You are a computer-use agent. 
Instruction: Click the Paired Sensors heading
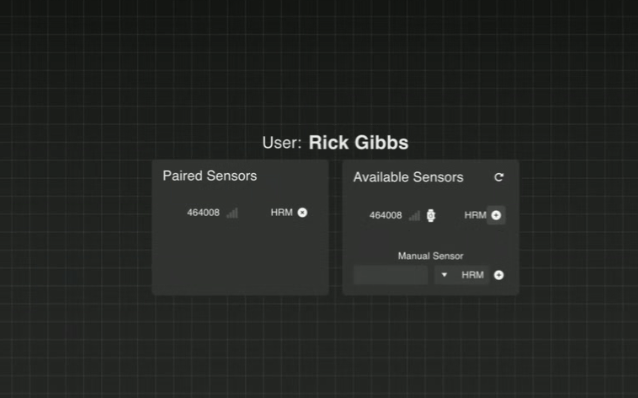click(x=210, y=176)
